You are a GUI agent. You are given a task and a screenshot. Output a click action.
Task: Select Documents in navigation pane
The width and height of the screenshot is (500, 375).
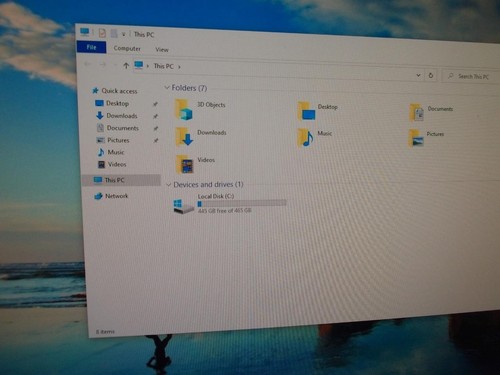tap(123, 128)
